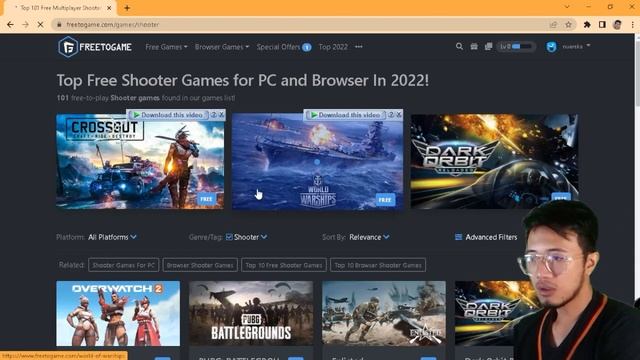Close the Top 101 Free Multiplayer Shooter tab
The width and height of the screenshot is (640, 360).
109,8
